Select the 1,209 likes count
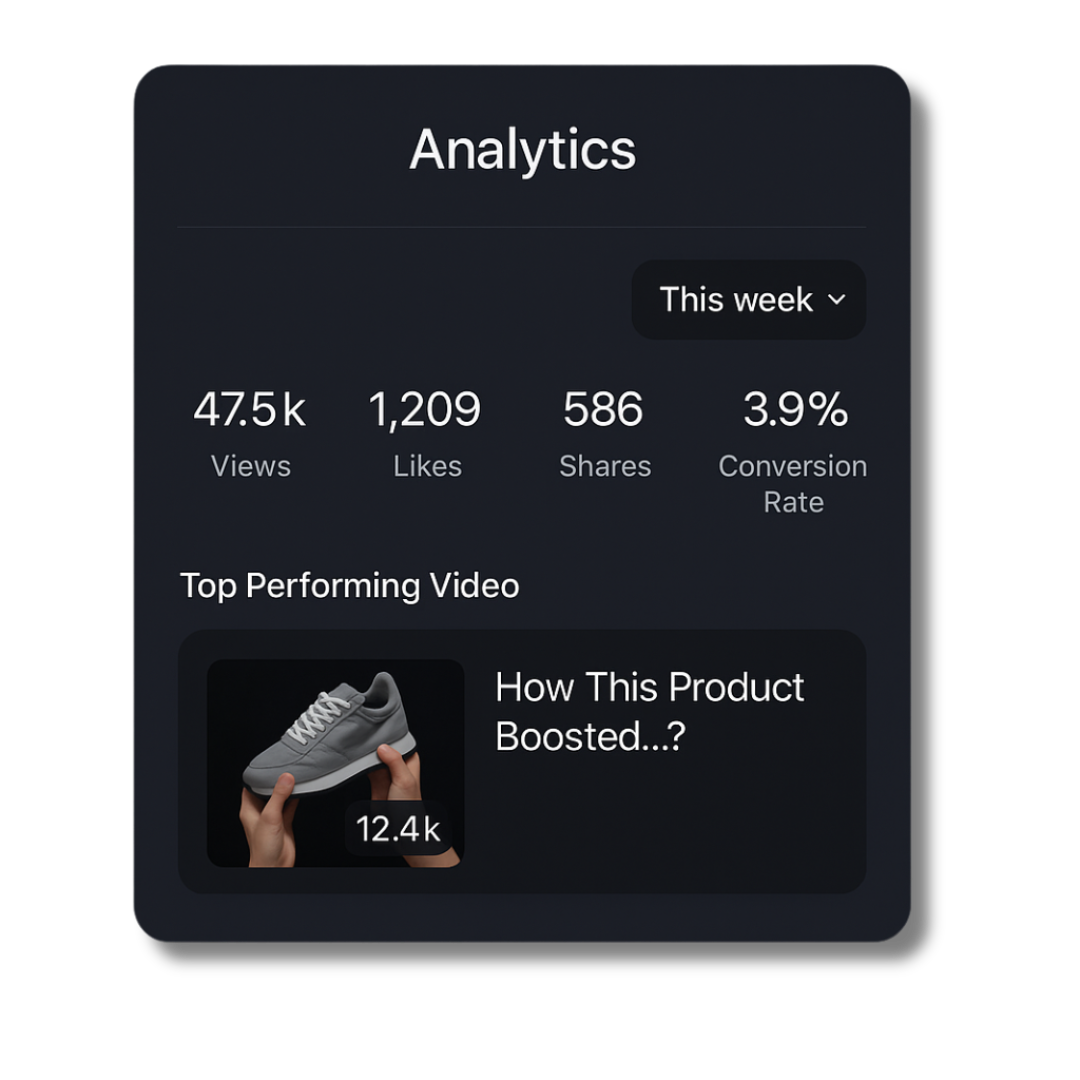Image resolution: width=1080 pixels, height=1080 pixels. pyautogui.click(x=425, y=410)
